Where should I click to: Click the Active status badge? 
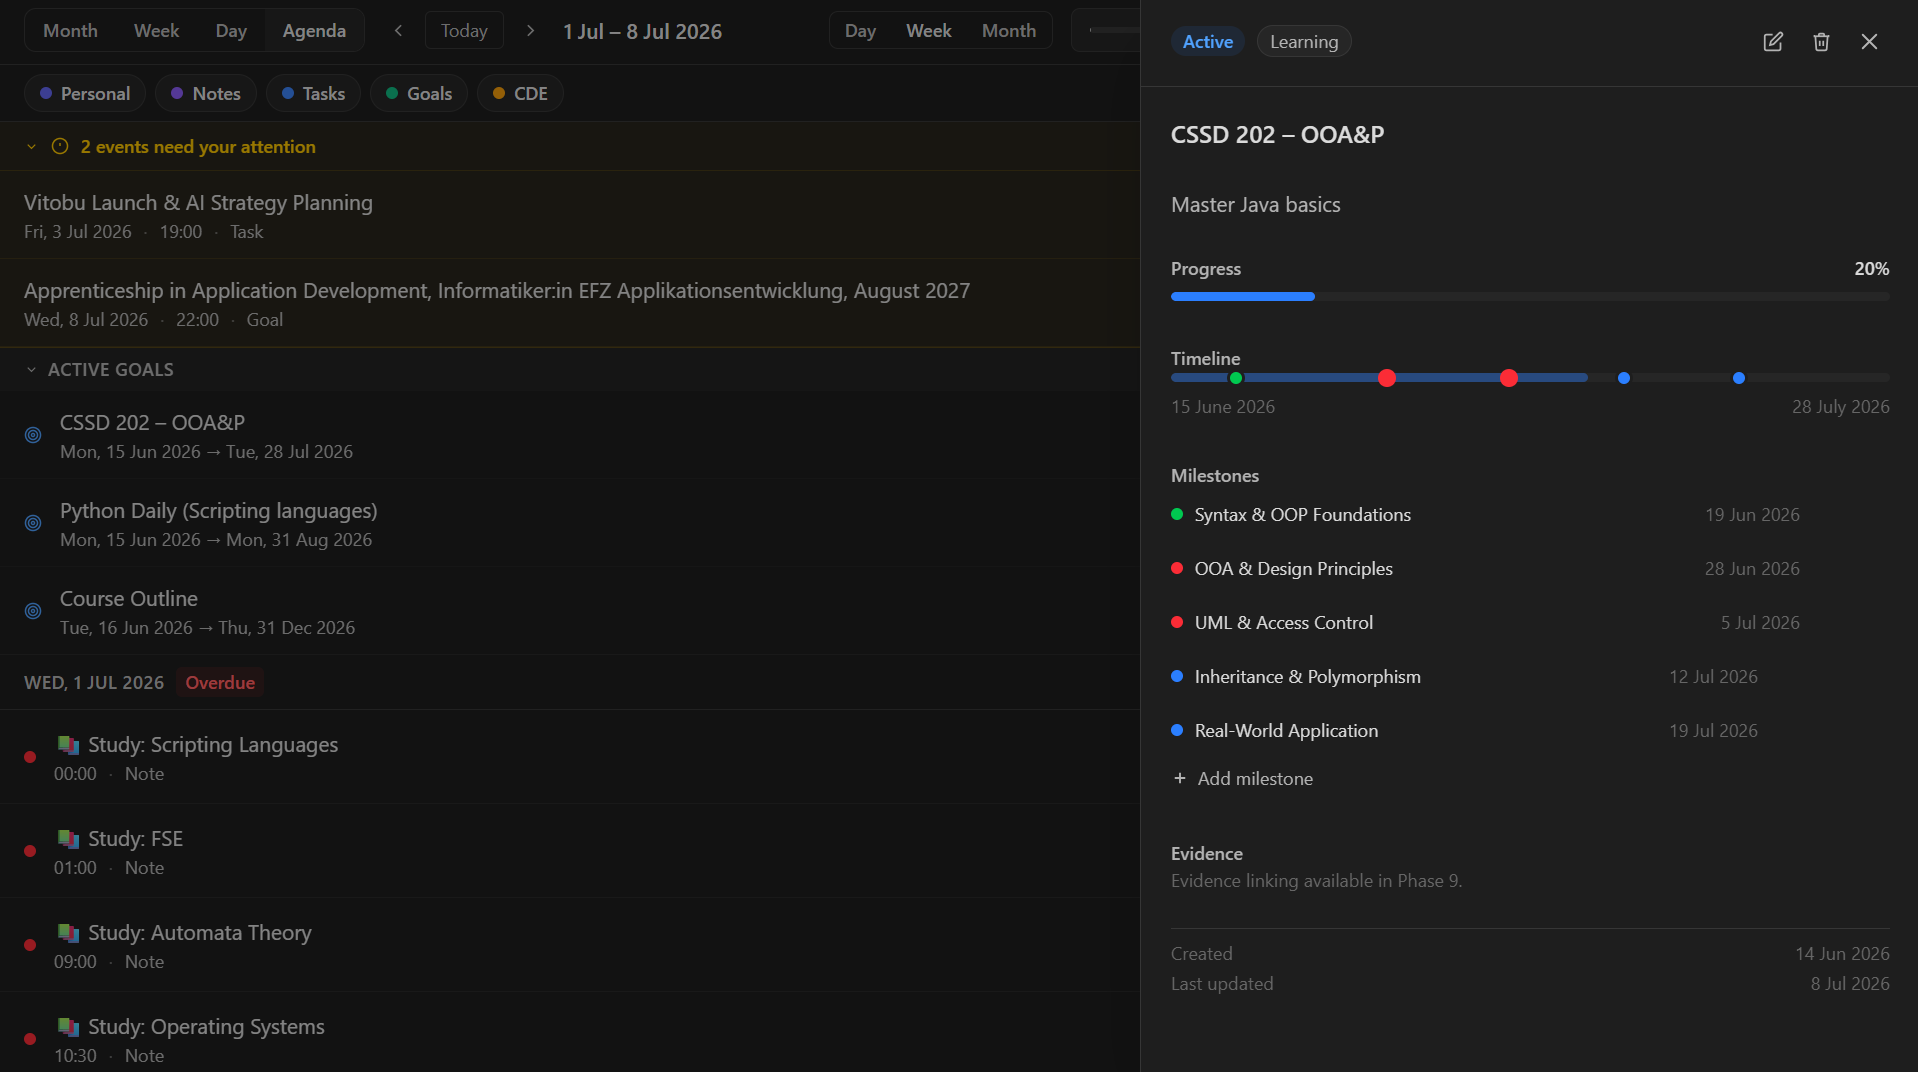[1208, 42]
